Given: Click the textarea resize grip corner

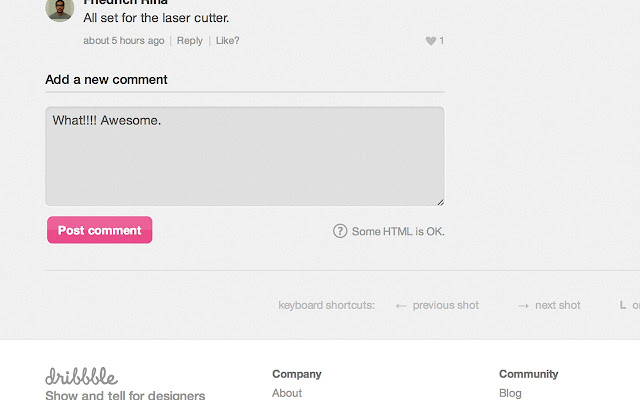Looking at the screenshot, I should 440,202.
